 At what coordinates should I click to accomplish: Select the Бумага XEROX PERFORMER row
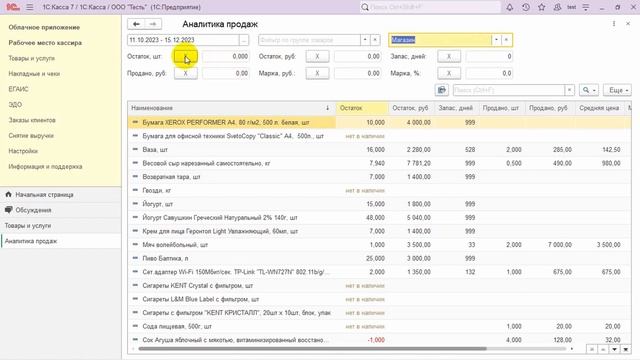(379, 122)
